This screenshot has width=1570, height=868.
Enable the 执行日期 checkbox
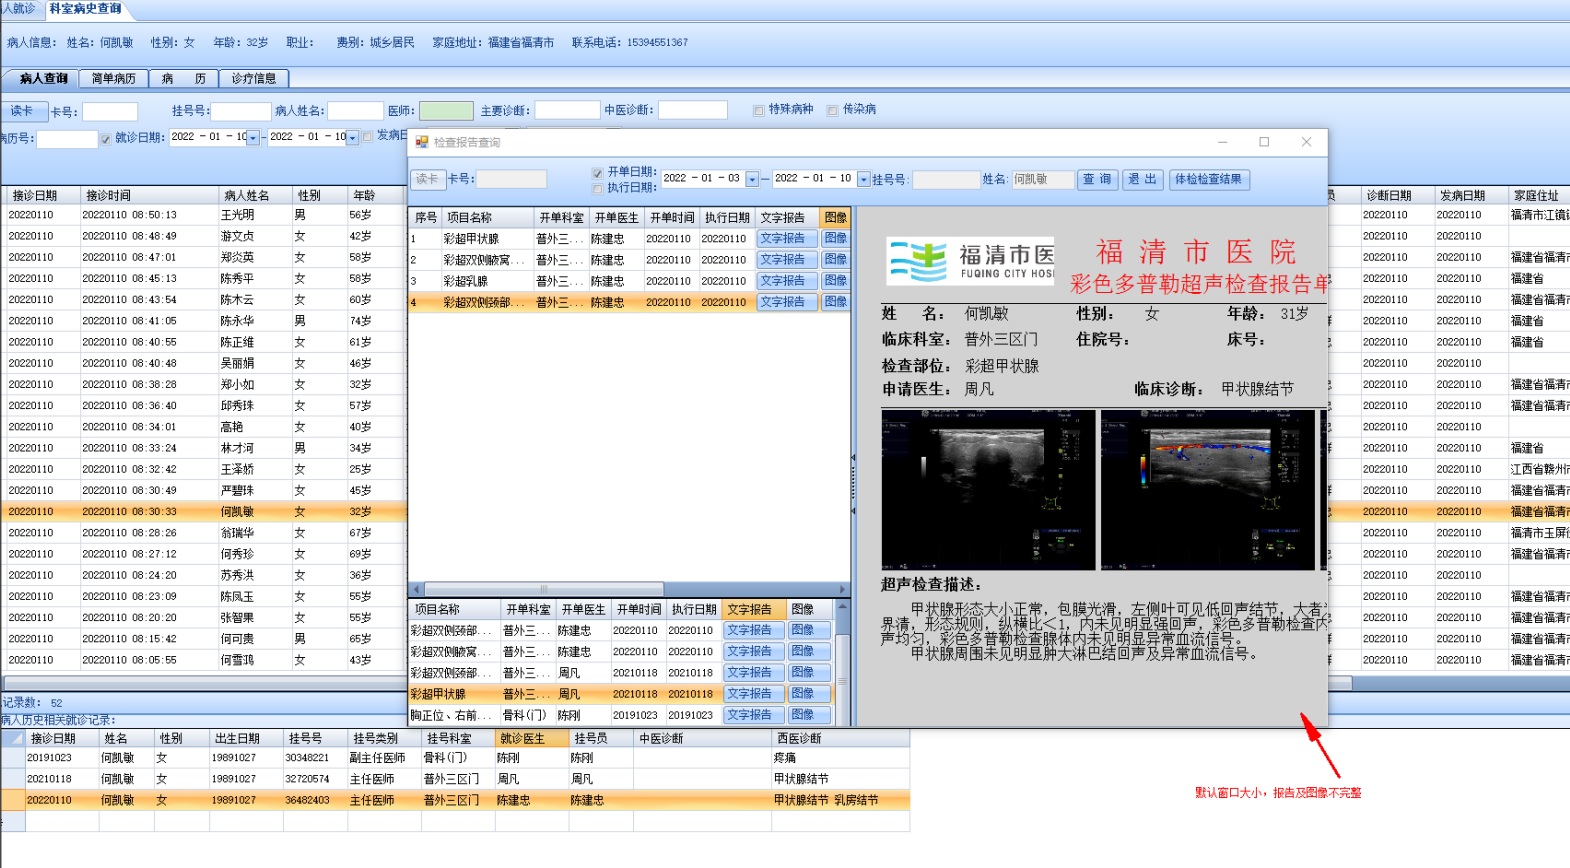[x=597, y=188]
